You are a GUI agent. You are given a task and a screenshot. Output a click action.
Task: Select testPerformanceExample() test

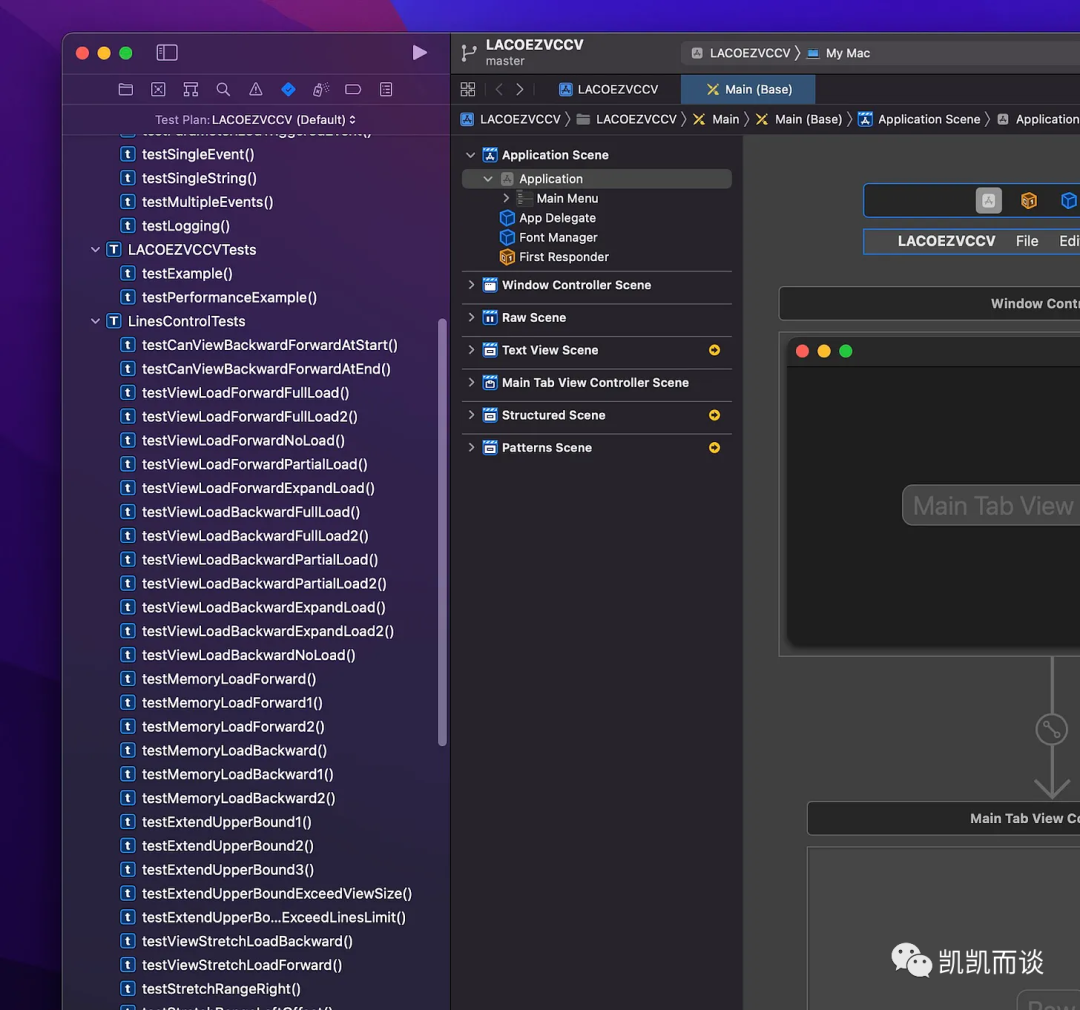click(x=229, y=298)
